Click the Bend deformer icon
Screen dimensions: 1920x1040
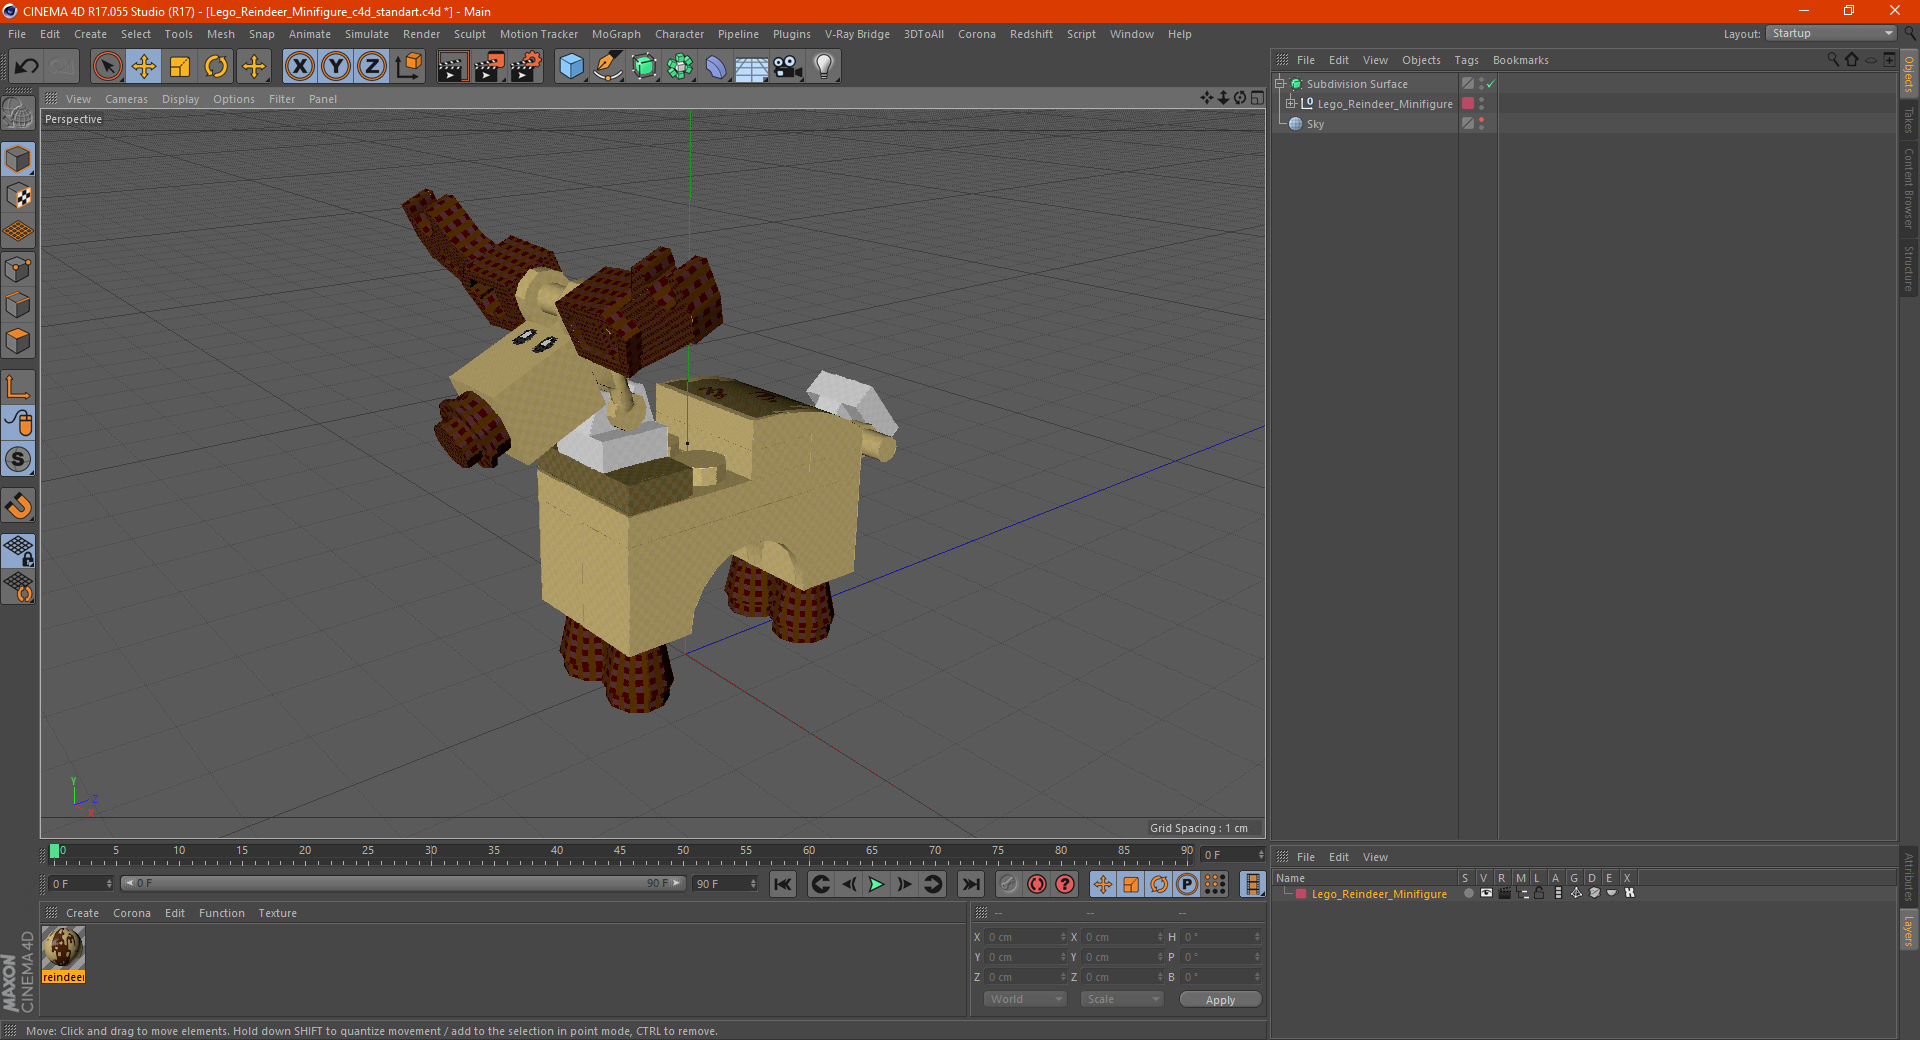point(716,67)
